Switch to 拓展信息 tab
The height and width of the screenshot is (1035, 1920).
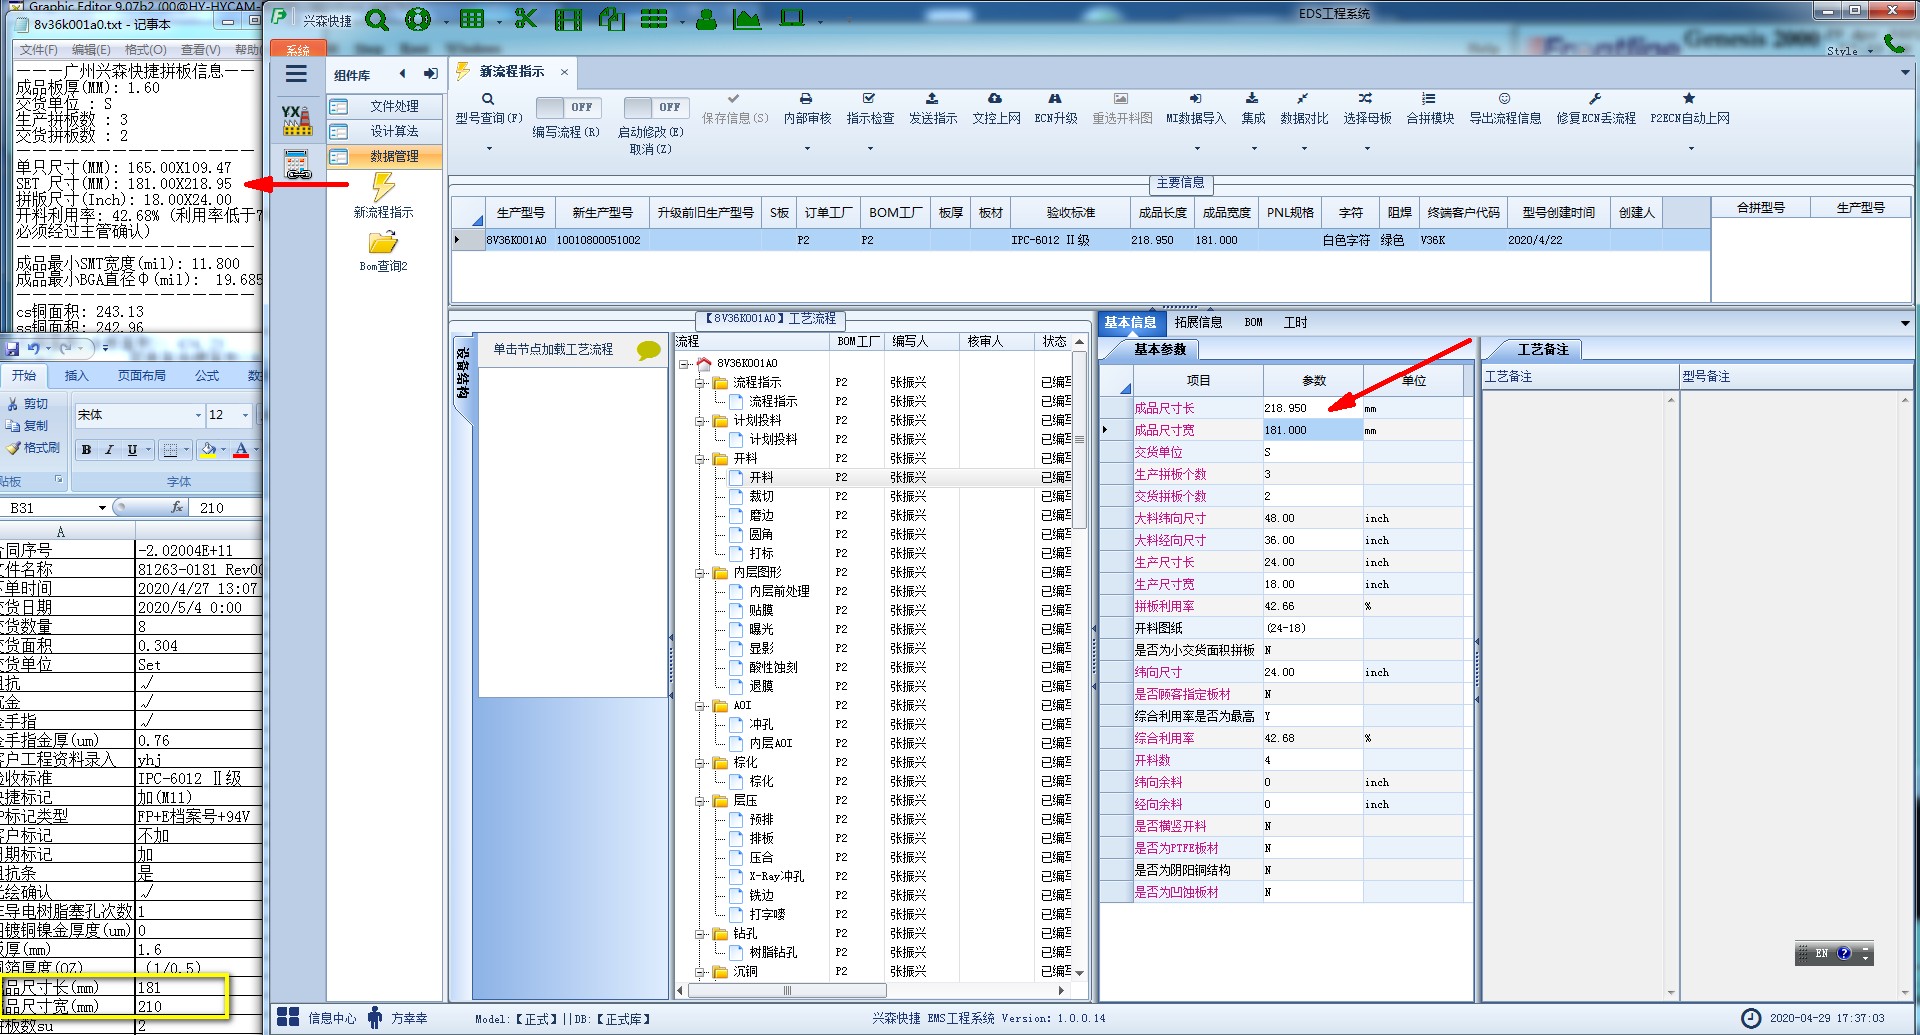pos(1198,322)
